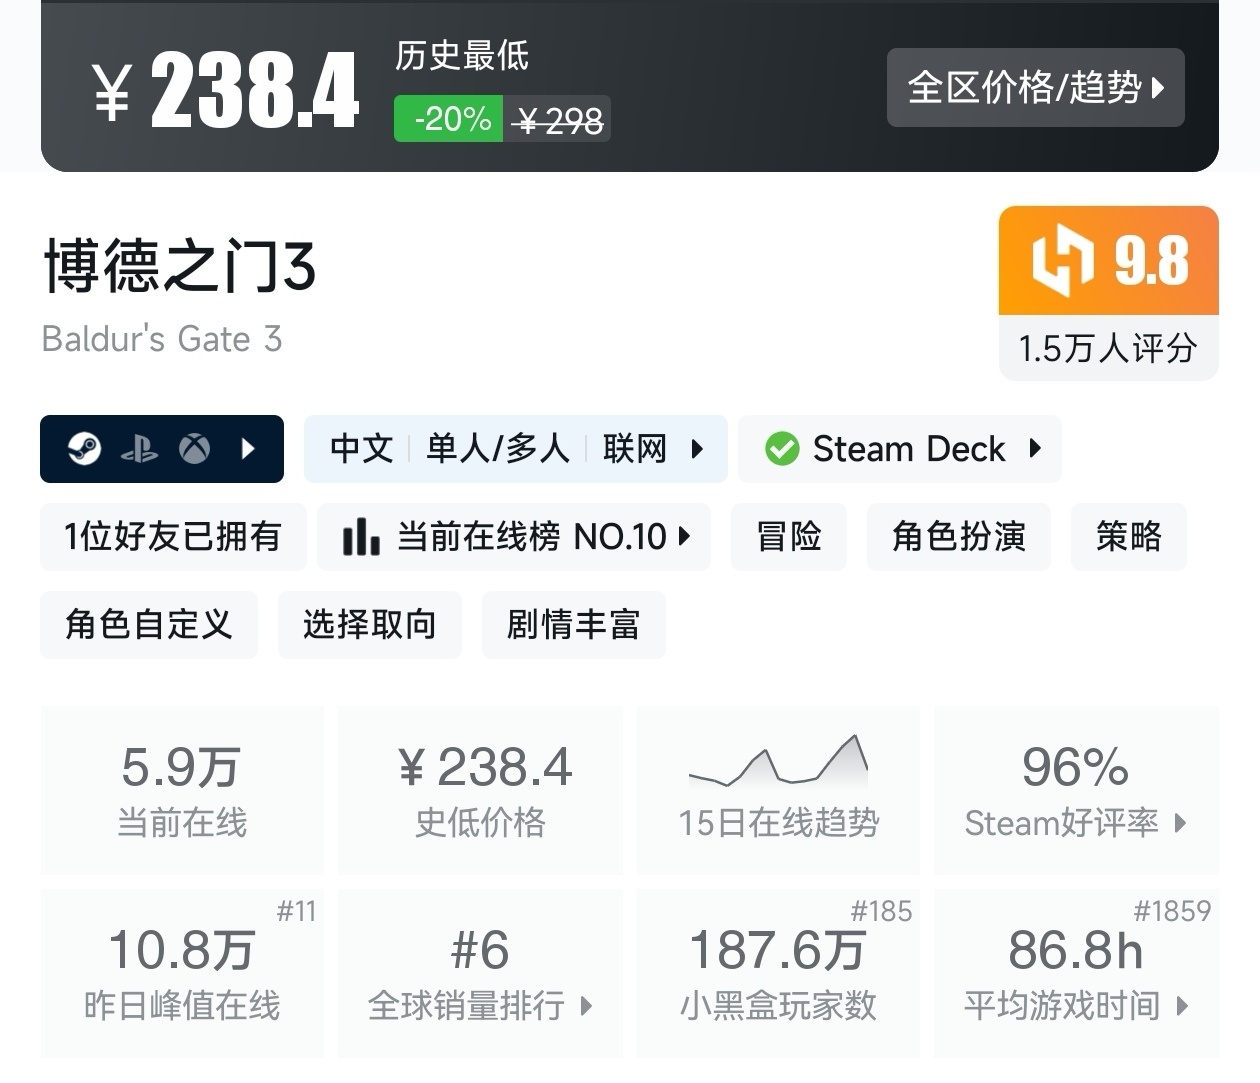Open the all-region price trend button
Viewport: 1260px width, 1083px height.
(1035, 87)
